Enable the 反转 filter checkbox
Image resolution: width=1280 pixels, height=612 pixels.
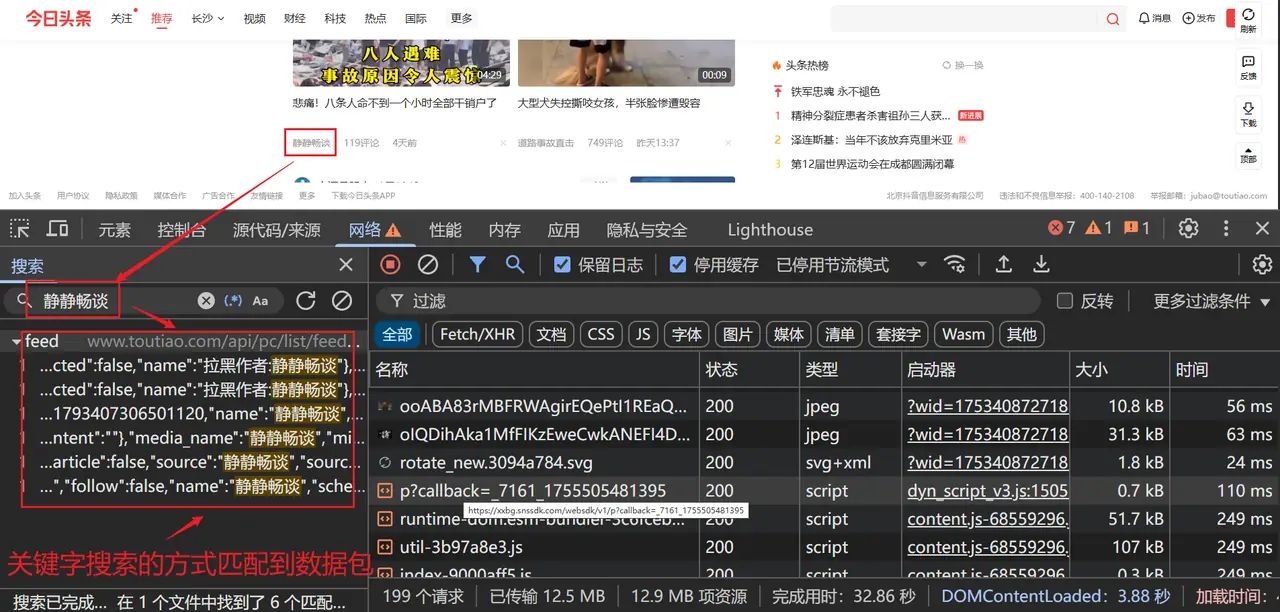coord(1065,301)
